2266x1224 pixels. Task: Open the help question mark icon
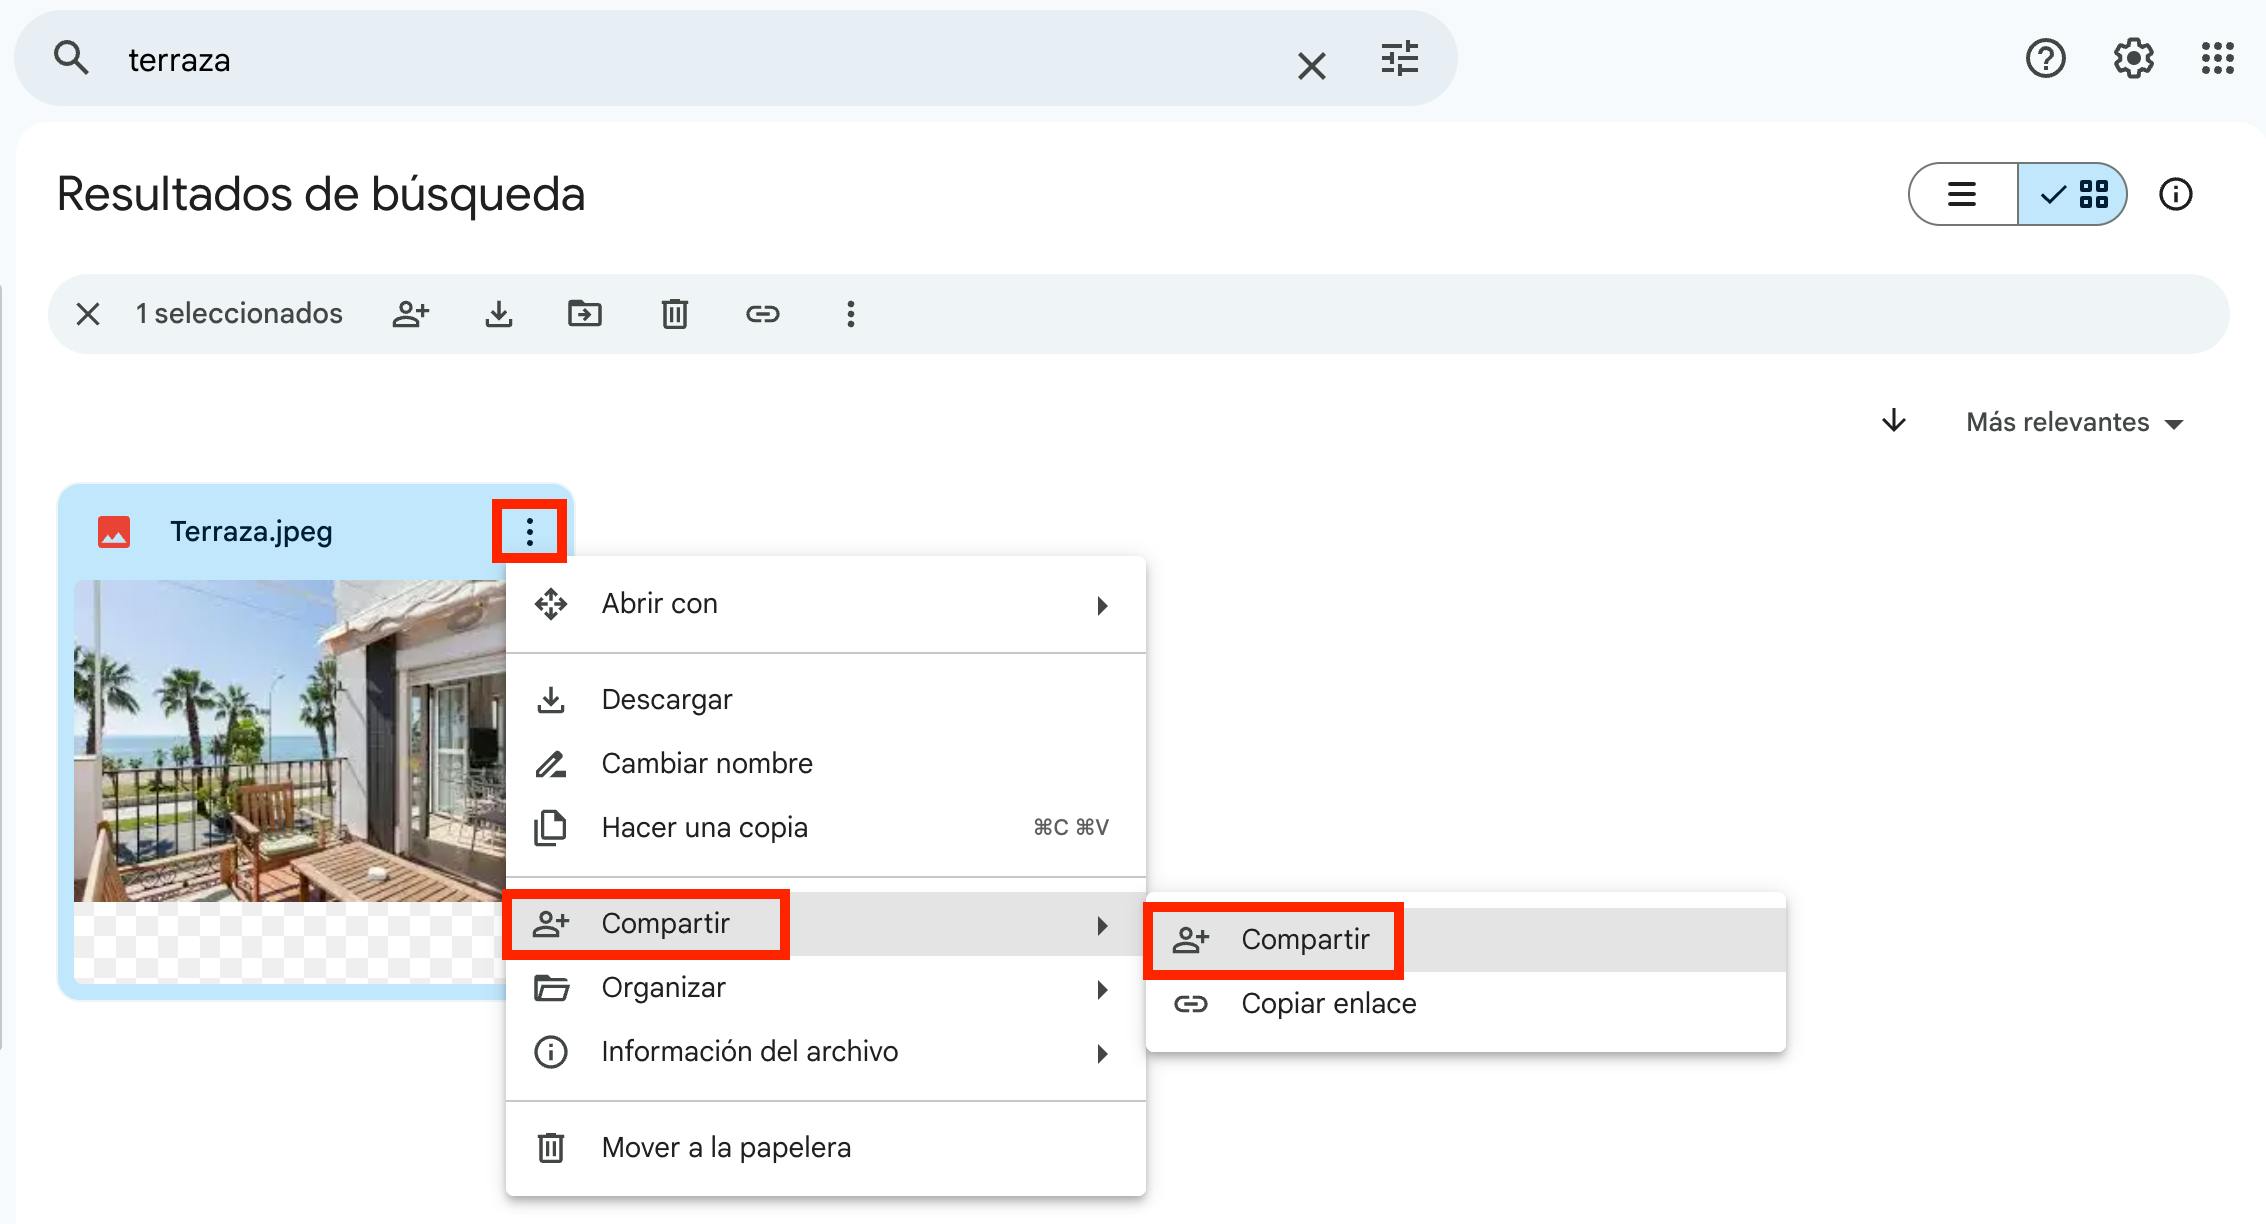(x=2045, y=59)
